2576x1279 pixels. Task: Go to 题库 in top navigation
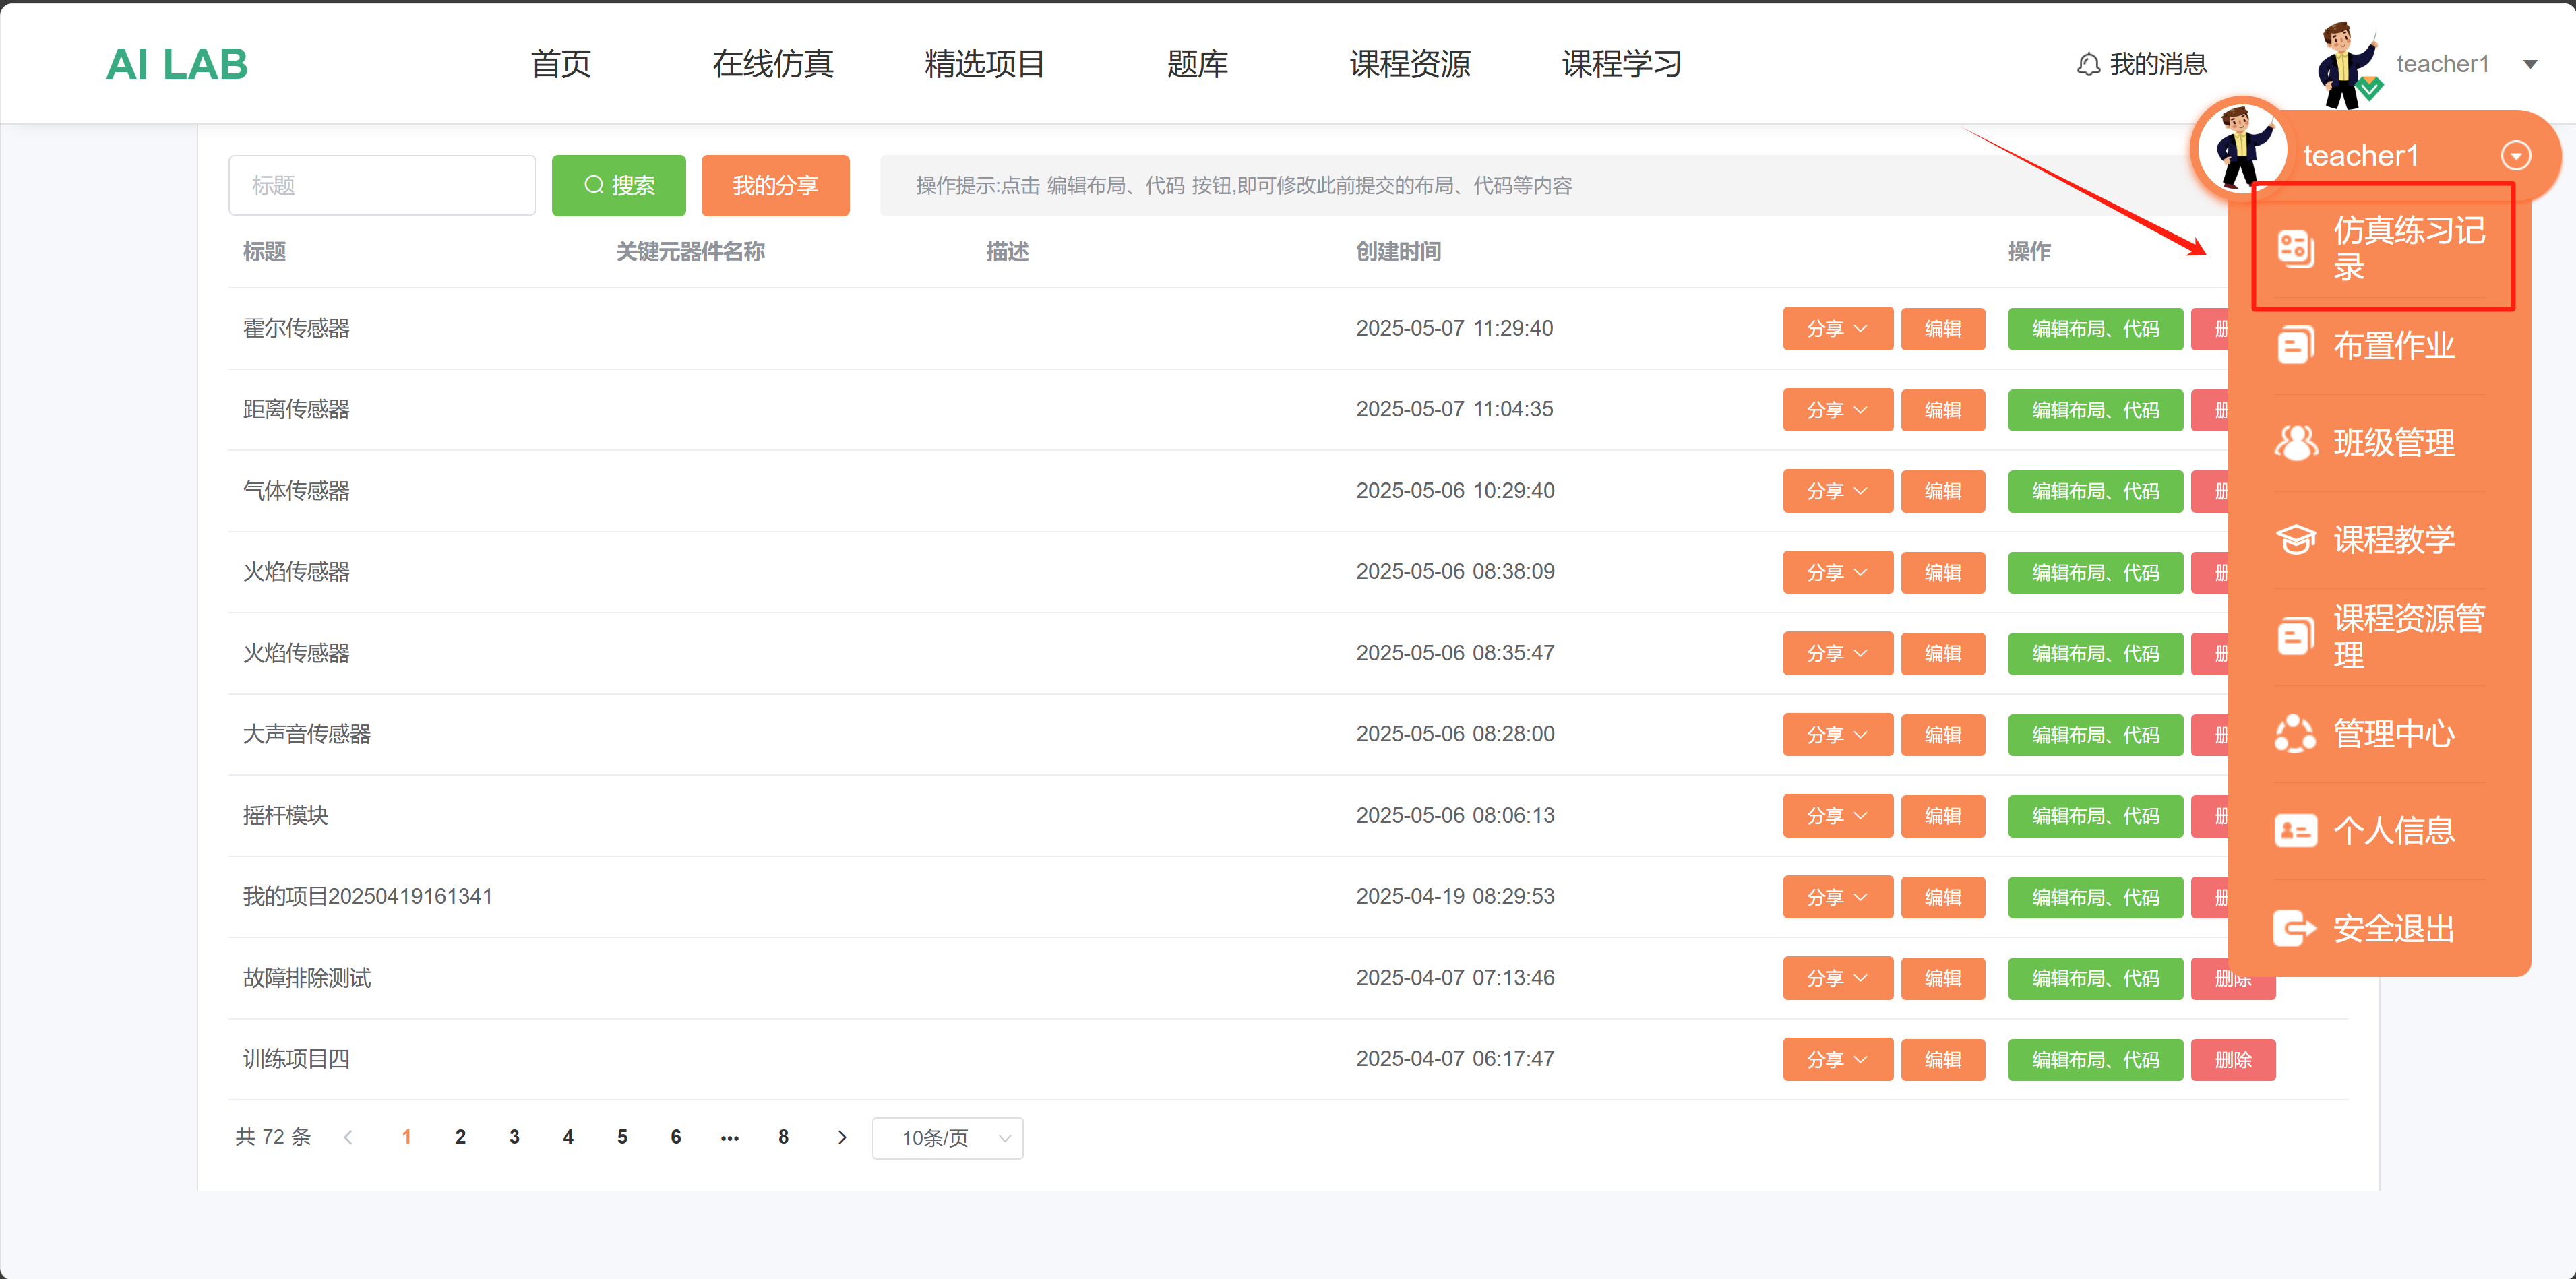(1196, 65)
